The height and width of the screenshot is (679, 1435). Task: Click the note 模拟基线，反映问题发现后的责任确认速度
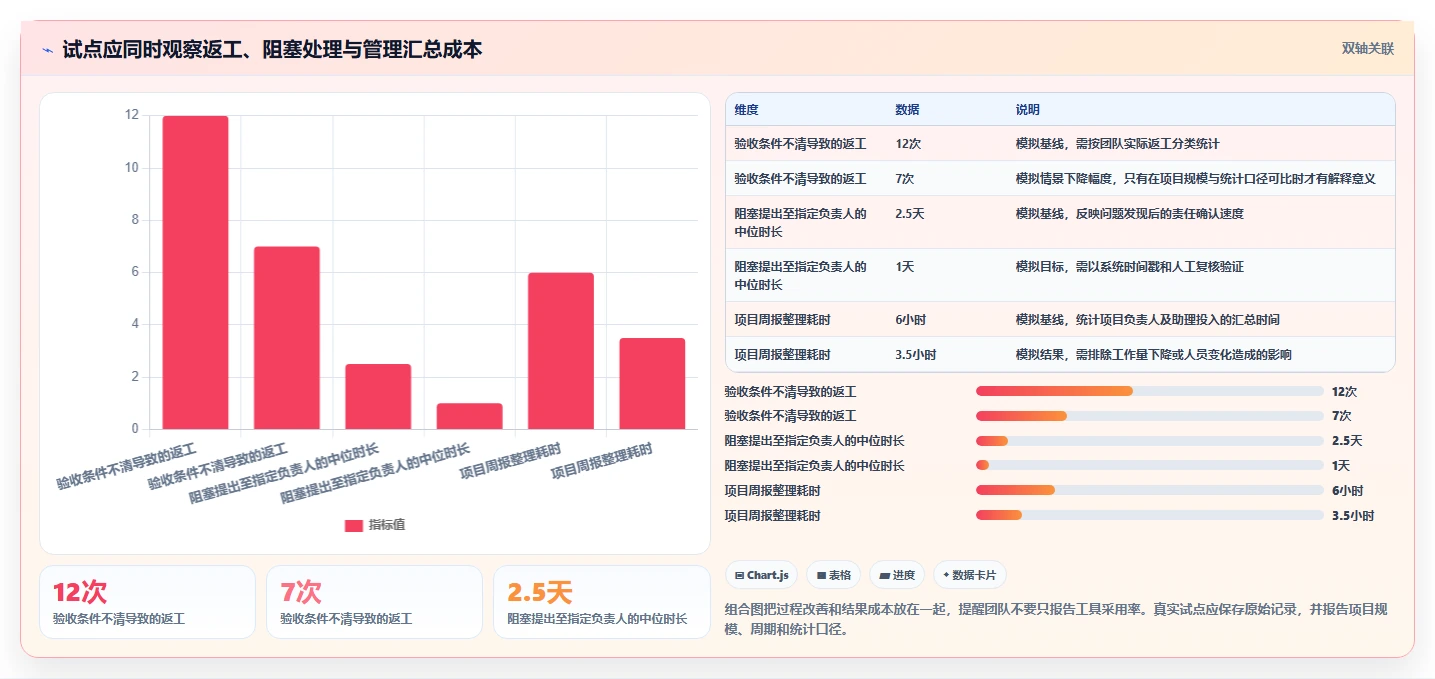[x=1130, y=214]
